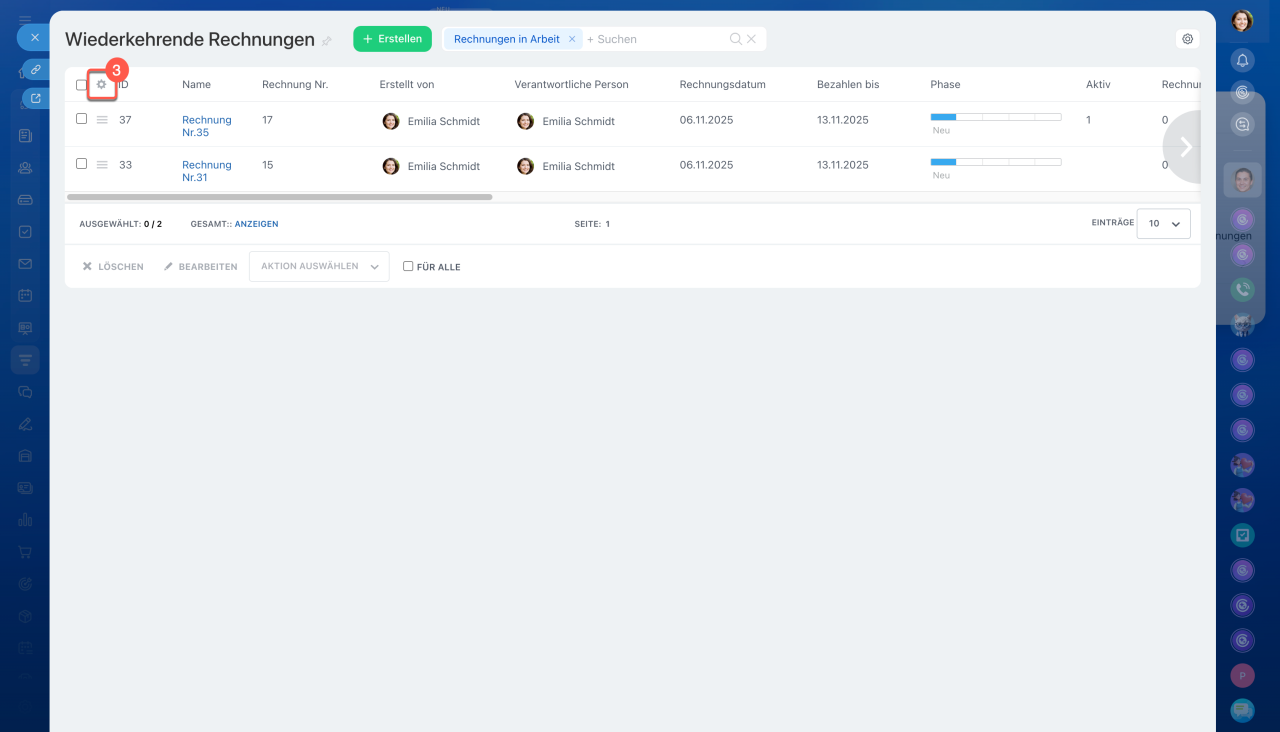Image resolution: width=1280 pixels, height=732 pixels.
Task: Expand the Einträge page-size dropdown
Action: click(x=1163, y=224)
